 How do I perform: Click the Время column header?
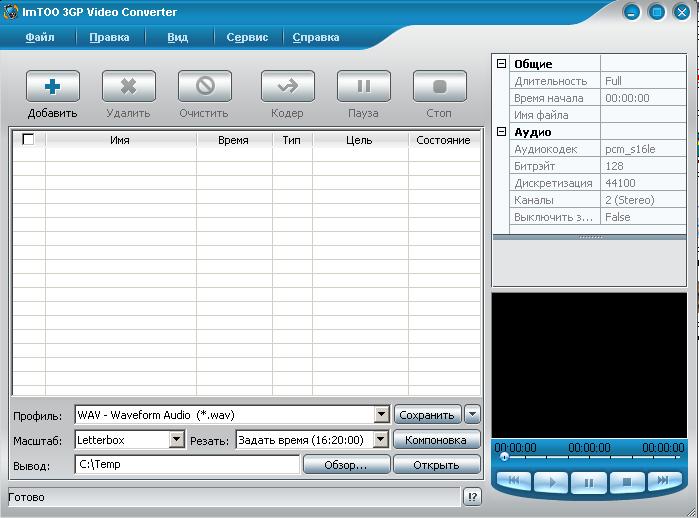tap(234, 140)
